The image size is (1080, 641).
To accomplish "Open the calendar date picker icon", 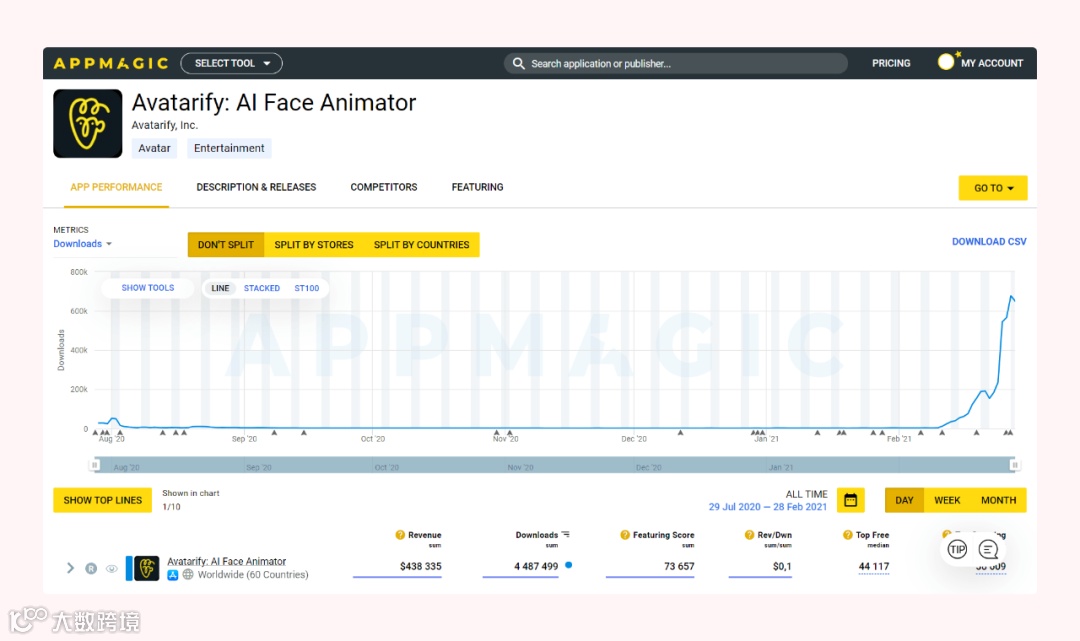I will [851, 500].
